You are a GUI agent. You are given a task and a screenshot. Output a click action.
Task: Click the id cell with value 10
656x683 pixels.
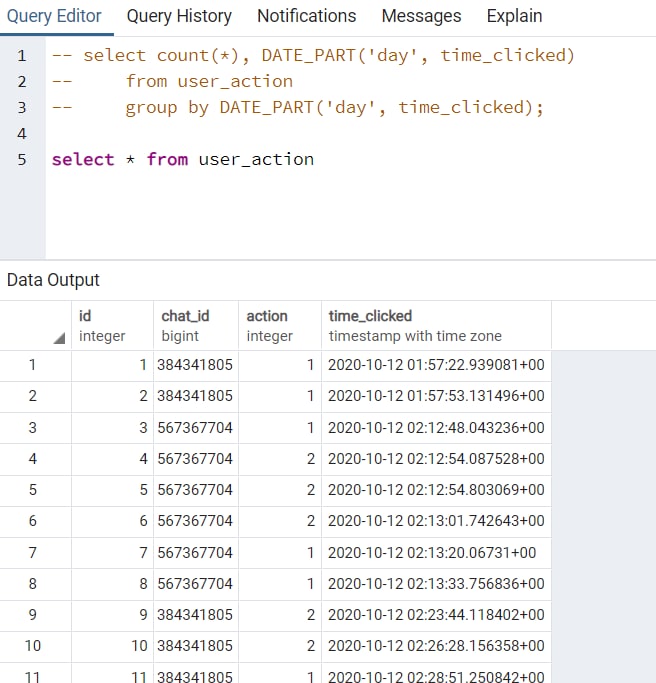tap(112, 646)
